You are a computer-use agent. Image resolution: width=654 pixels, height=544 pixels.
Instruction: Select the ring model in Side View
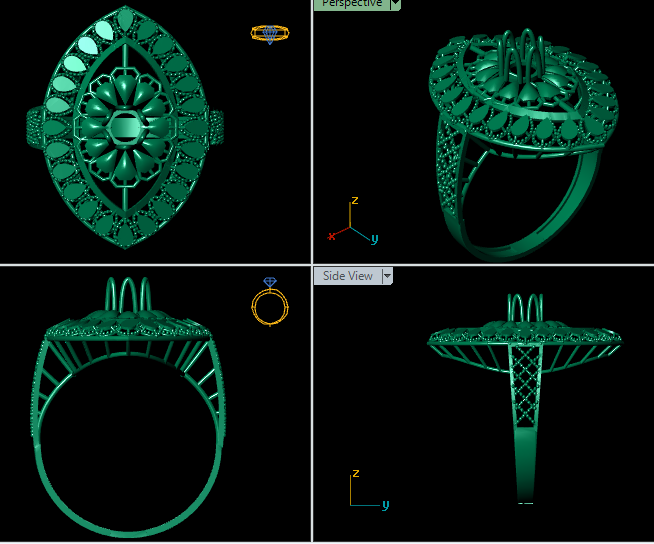(x=525, y=398)
